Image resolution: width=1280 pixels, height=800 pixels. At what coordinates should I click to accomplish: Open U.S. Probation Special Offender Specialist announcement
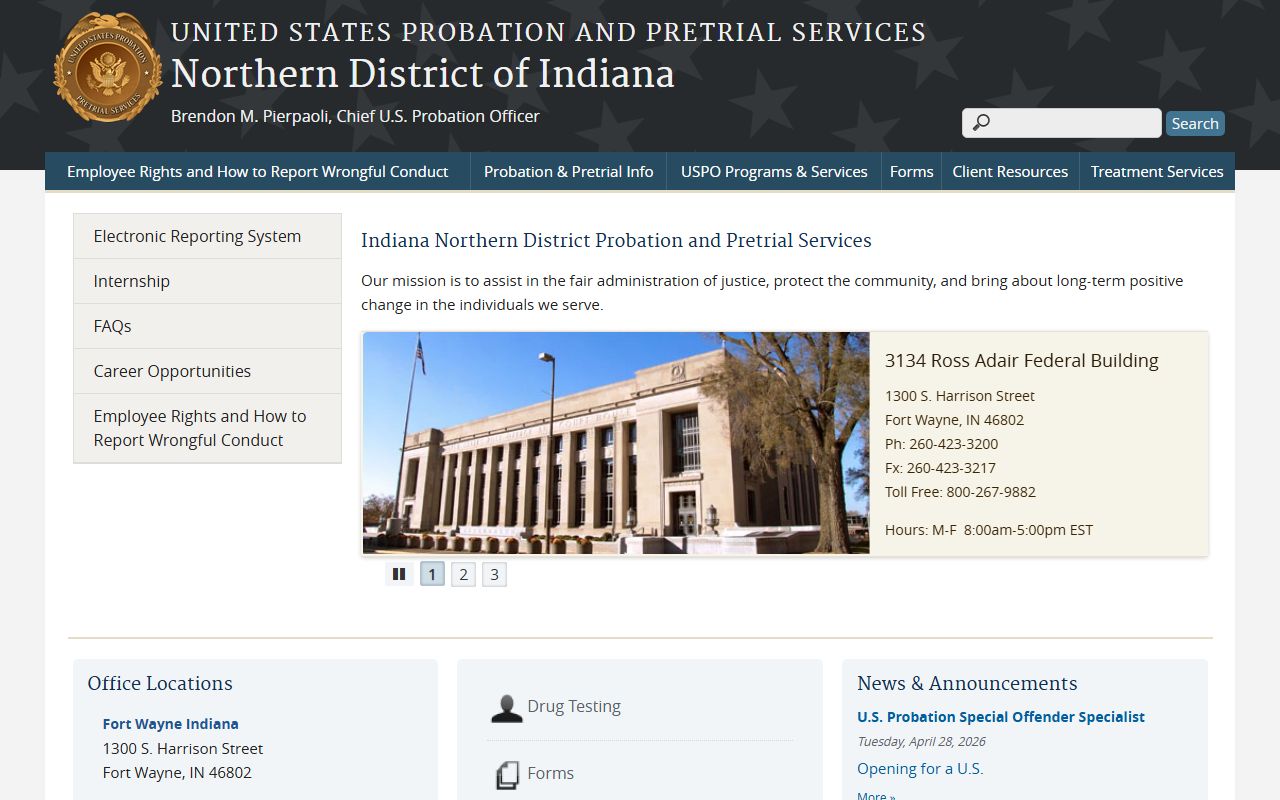click(1001, 716)
